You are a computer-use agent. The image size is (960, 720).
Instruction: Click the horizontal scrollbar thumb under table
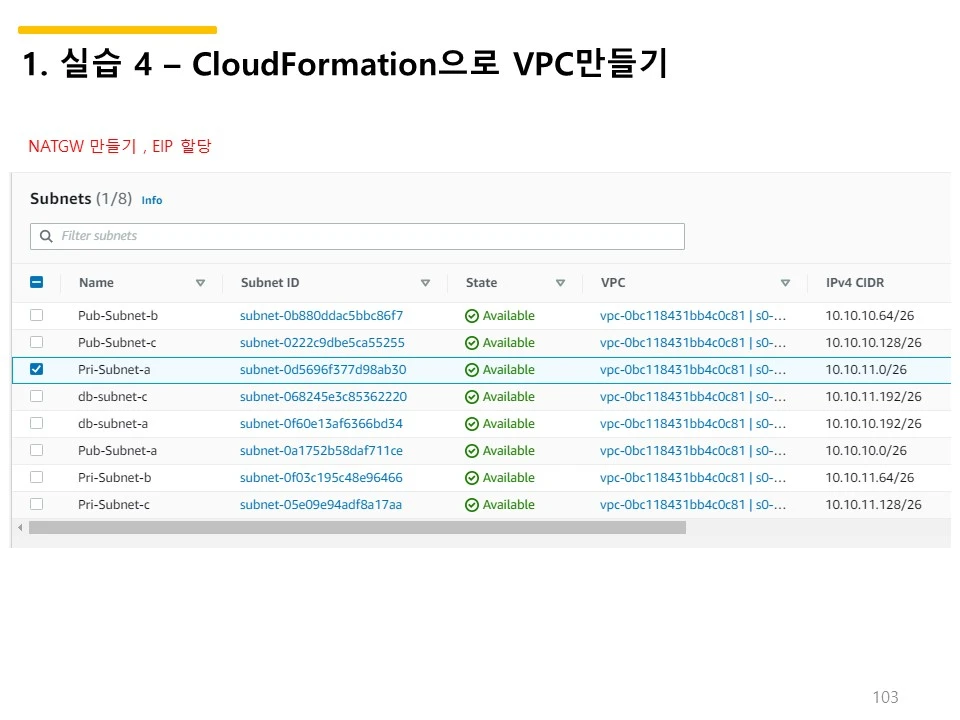point(357,527)
